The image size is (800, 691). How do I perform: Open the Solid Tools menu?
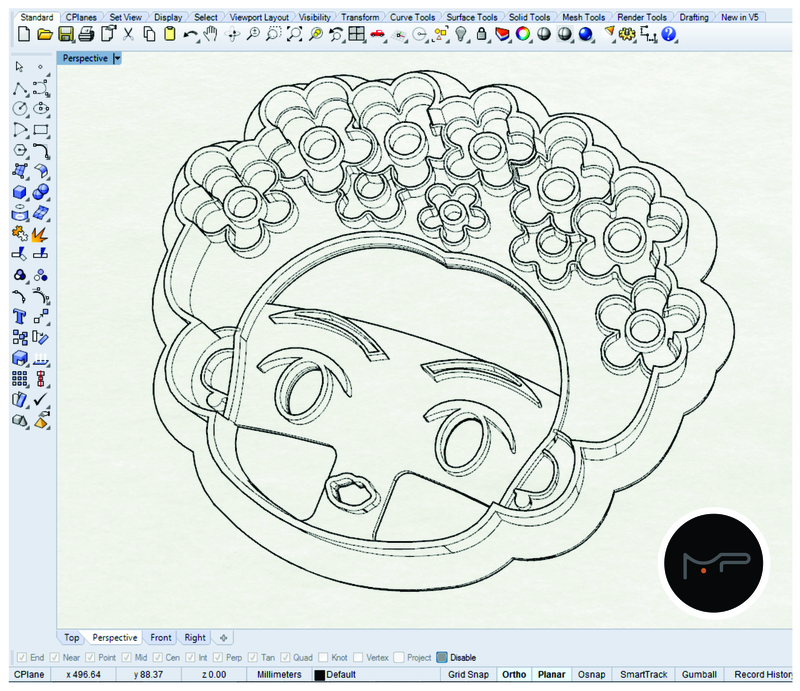[x=529, y=16]
